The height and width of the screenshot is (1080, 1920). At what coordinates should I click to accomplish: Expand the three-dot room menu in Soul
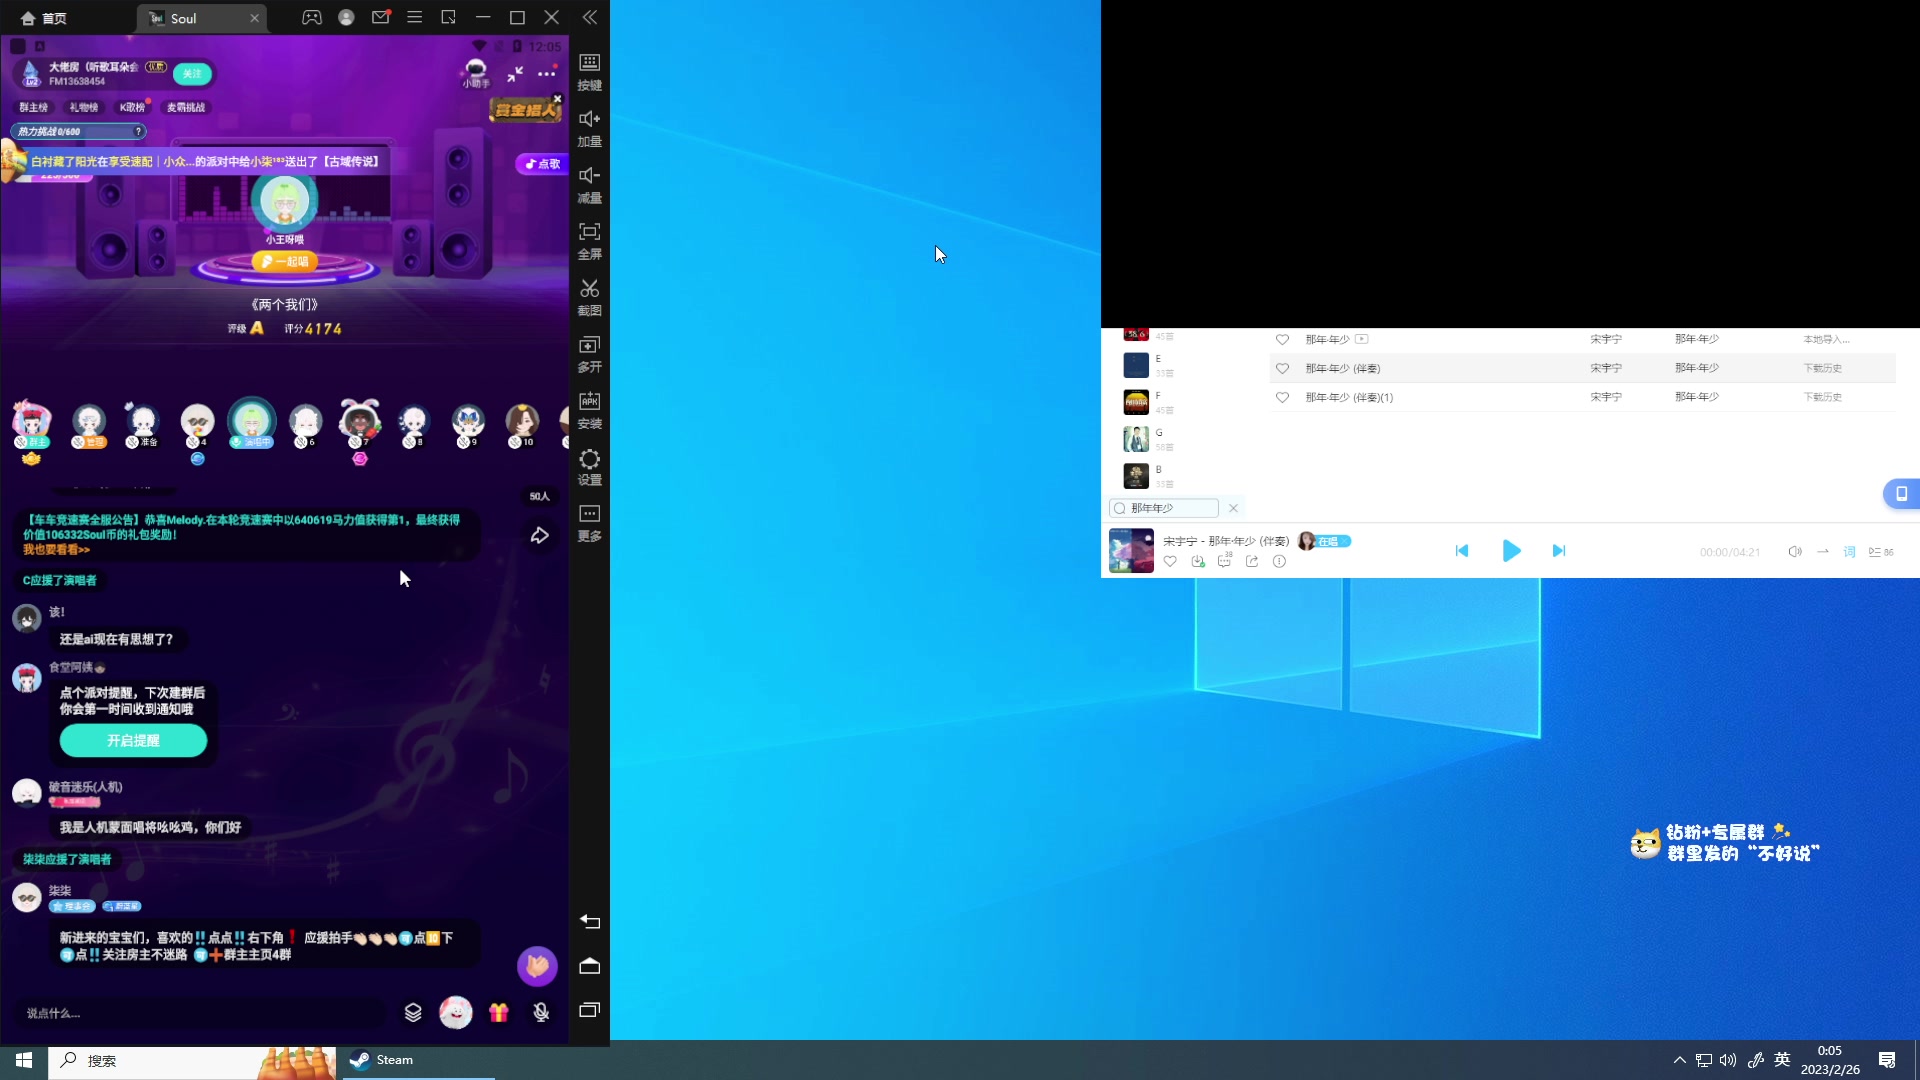pyautogui.click(x=546, y=74)
